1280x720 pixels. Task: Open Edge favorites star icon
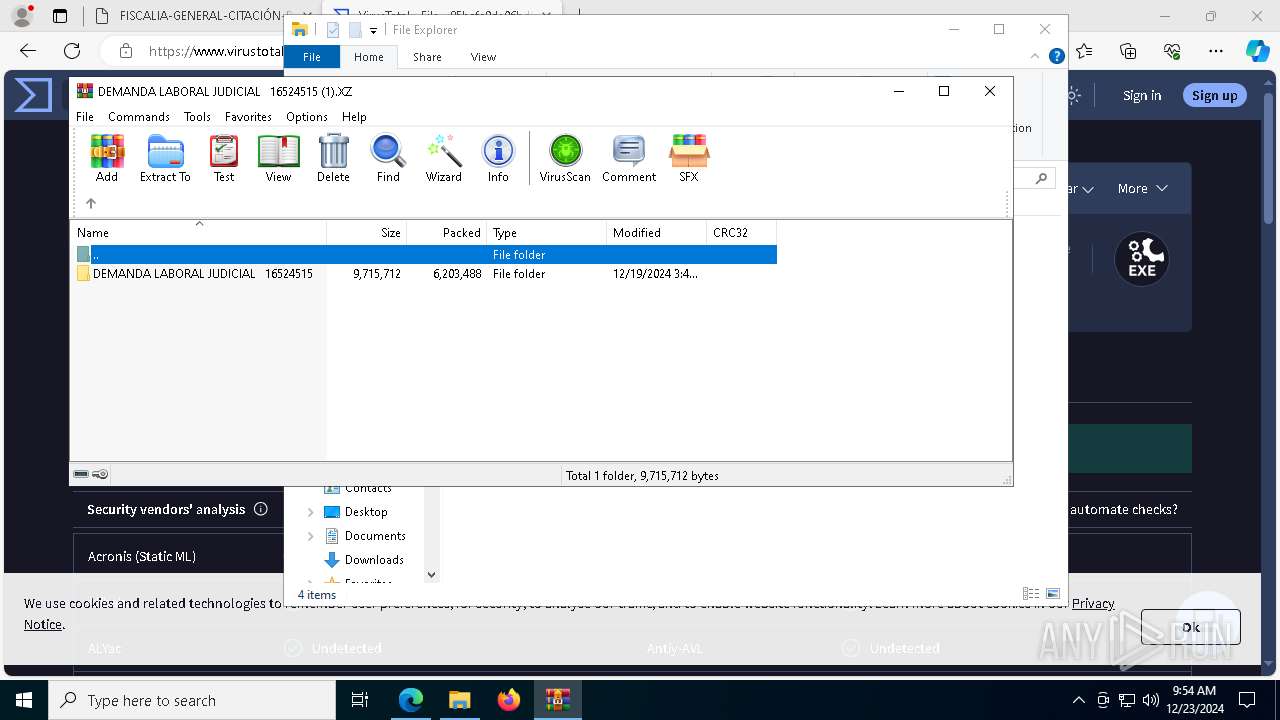point(1085,51)
